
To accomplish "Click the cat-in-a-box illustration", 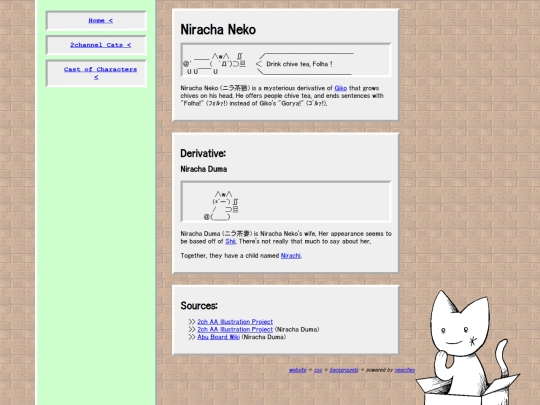I will 467,348.
